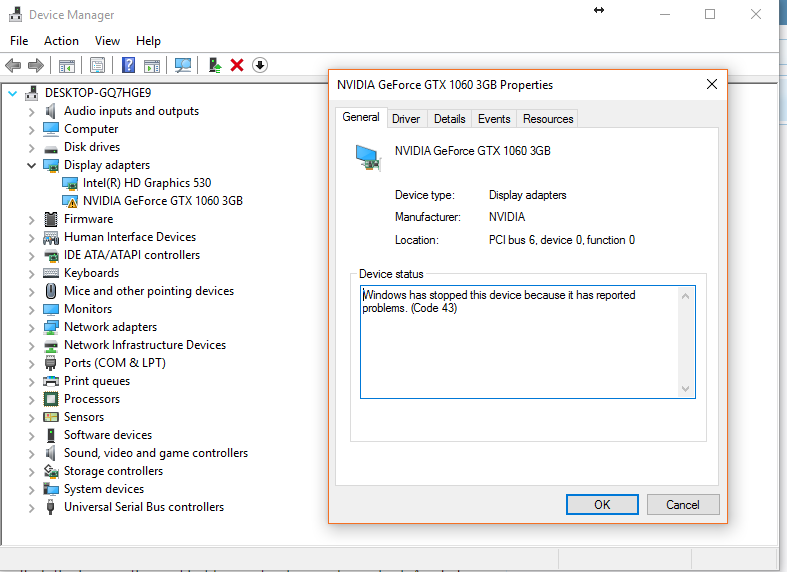
Task: Click the Intel HD Graphics 530 icon
Action: click(x=70, y=183)
